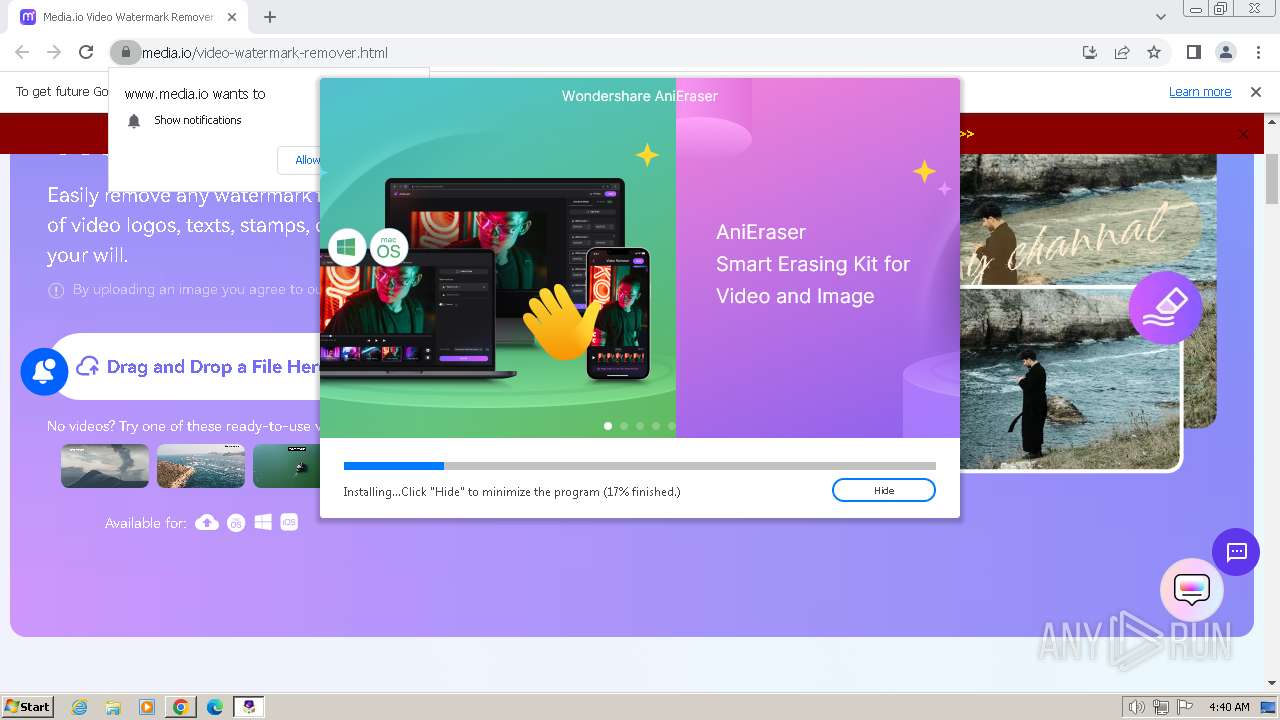This screenshot has height=720, width=1280.
Task: Bookmark this page with star icon
Action: (1154, 52)
